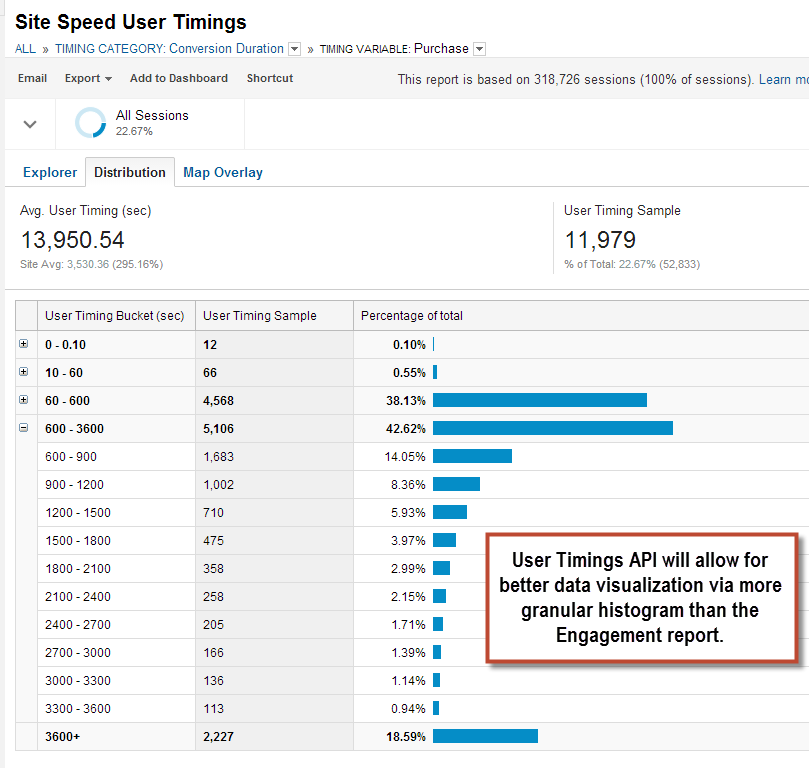The image size is (809, 768).
Task: Click the TIMING CATEGORY: Conversion Duration breadcrumb link
Action: point(170,49)
